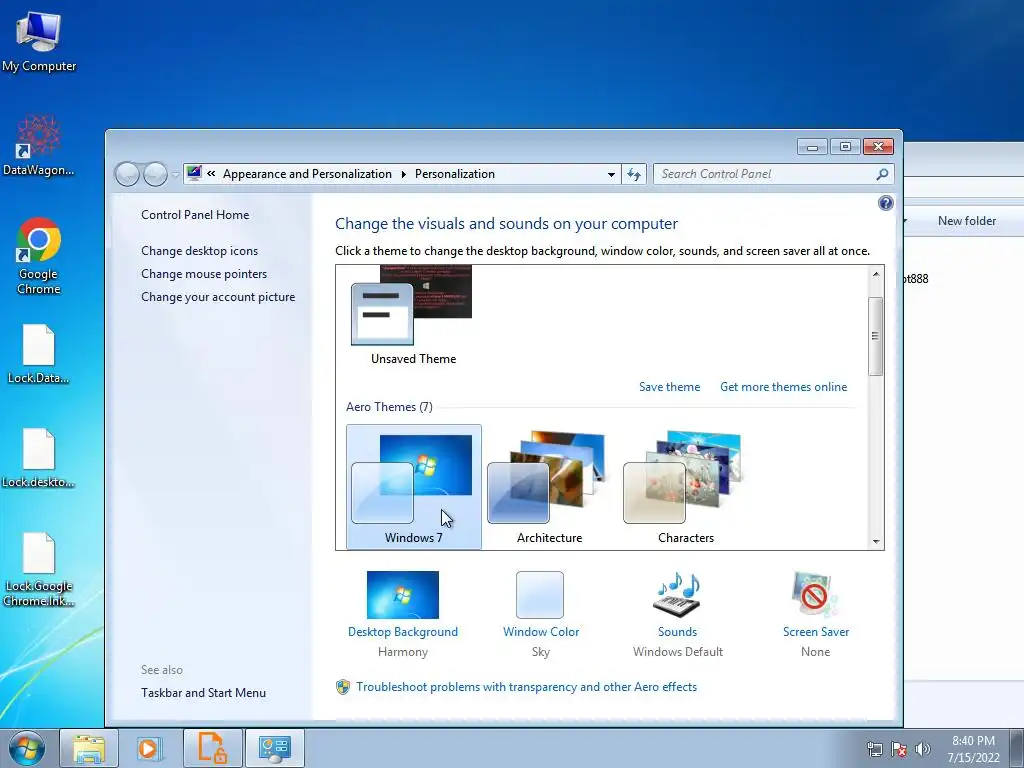Click theme list scroll up arrow
This screenshot has width=1024, height=768.
click(876, 274)
